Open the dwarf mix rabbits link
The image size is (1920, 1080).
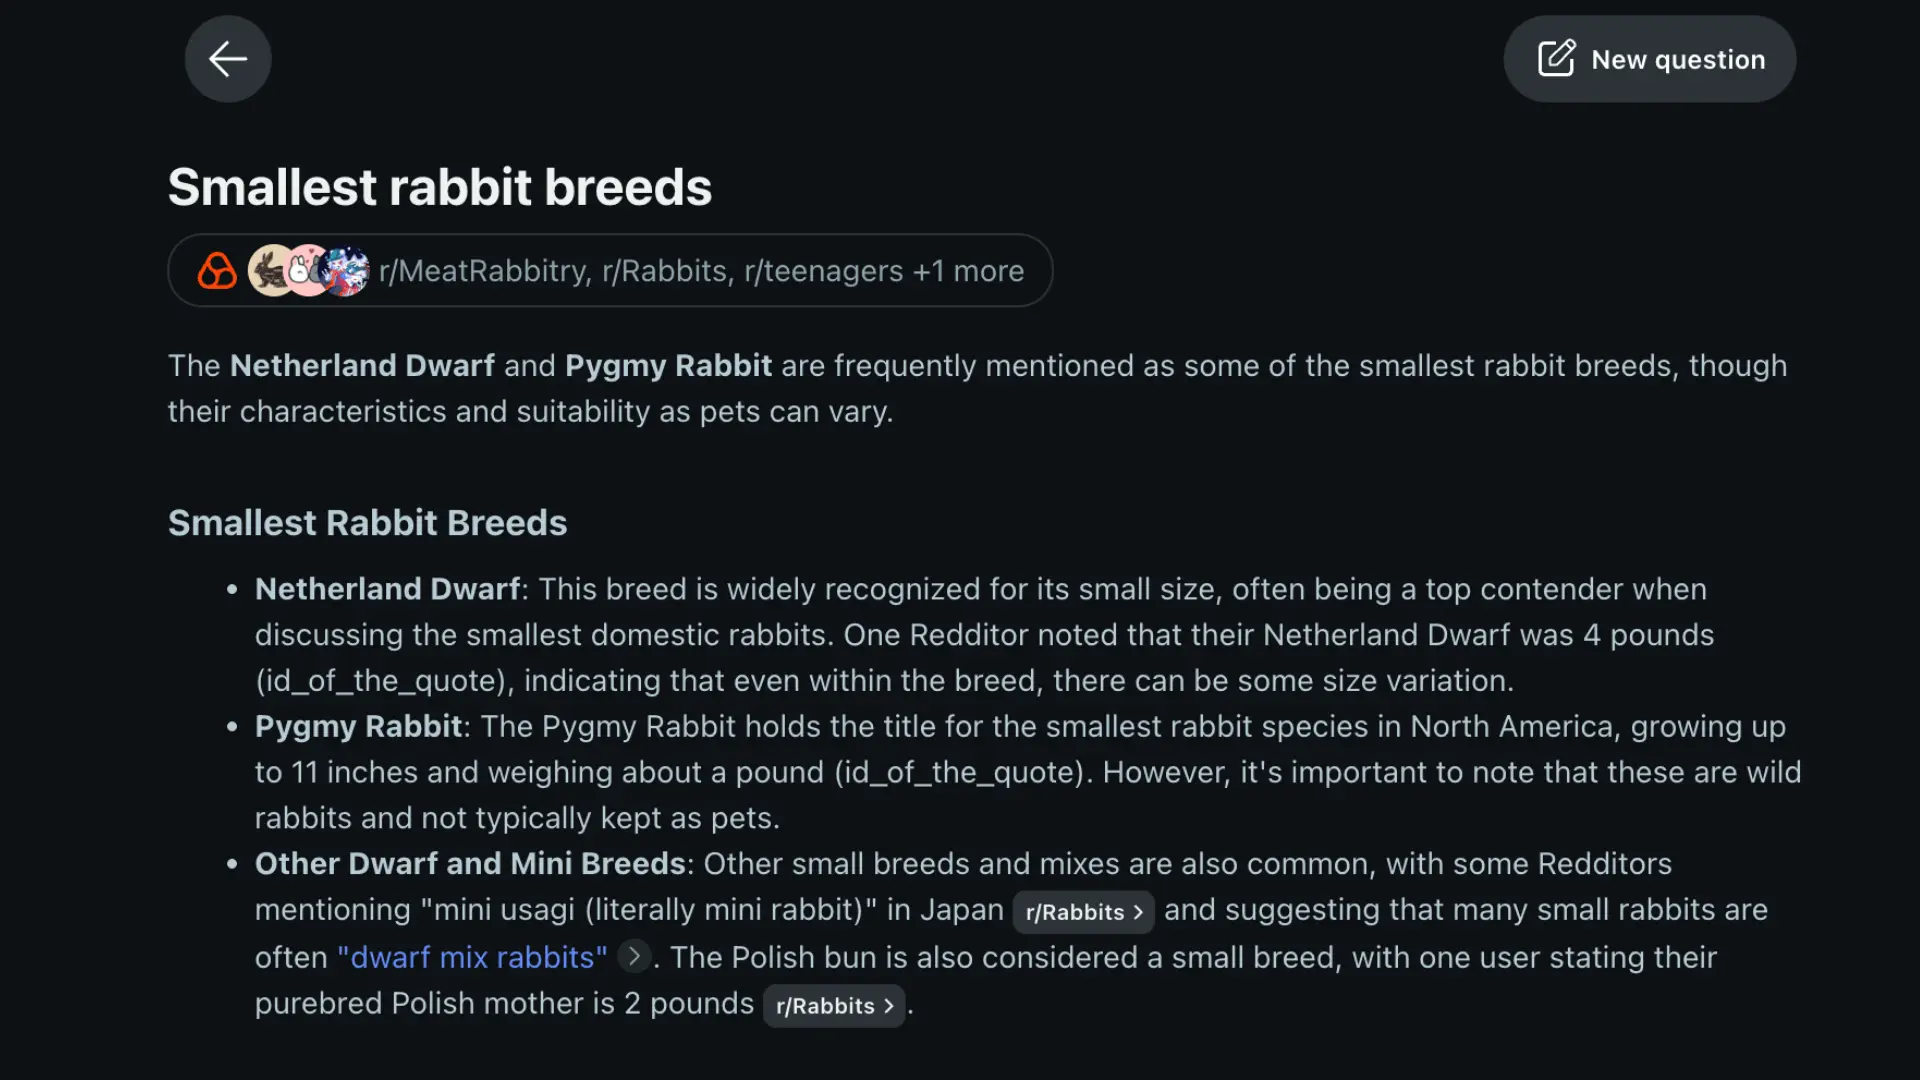click(472, 957)
